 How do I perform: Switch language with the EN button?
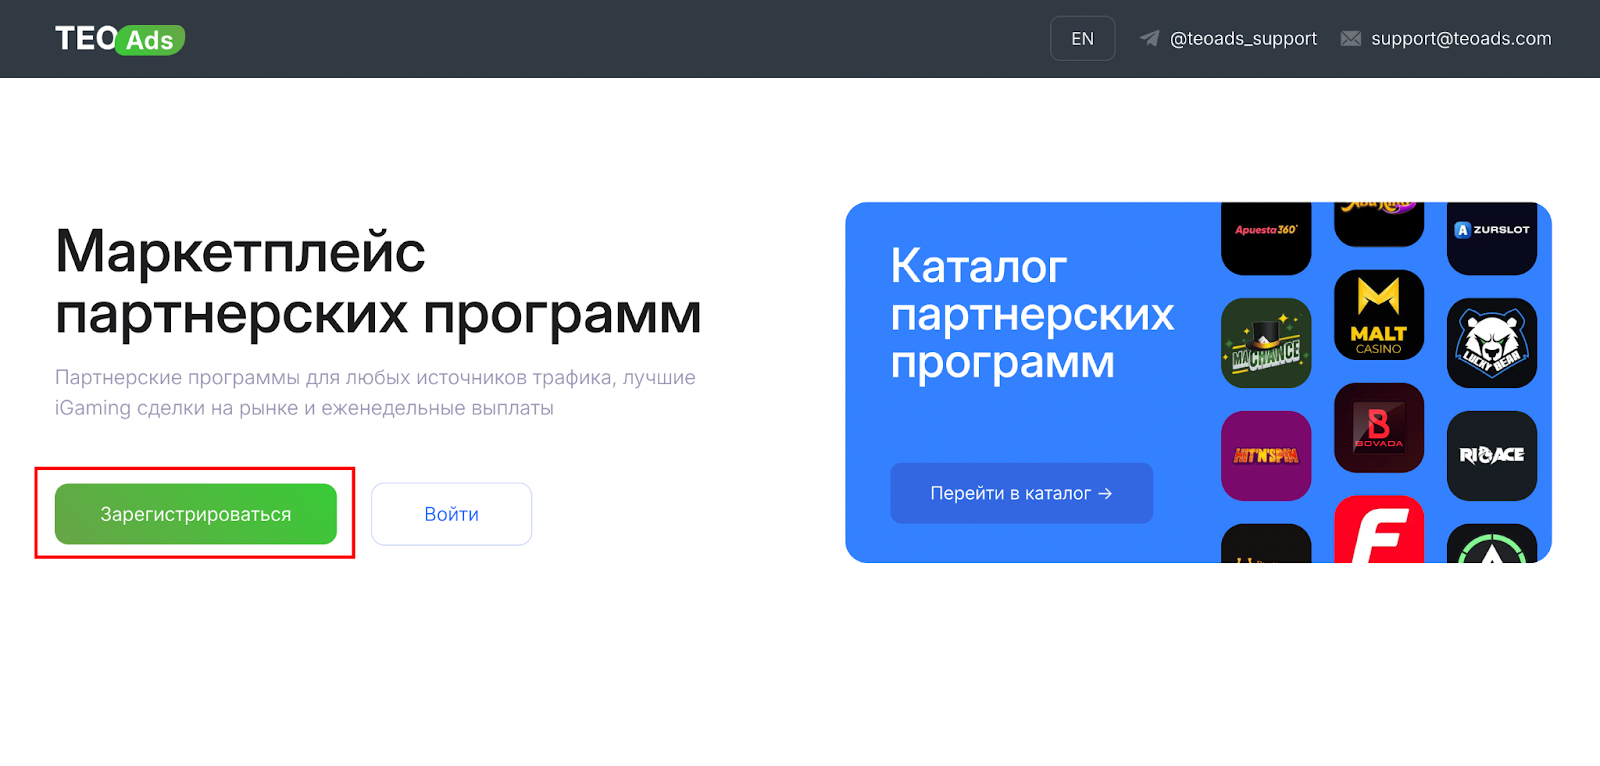tap(1082, 39)
